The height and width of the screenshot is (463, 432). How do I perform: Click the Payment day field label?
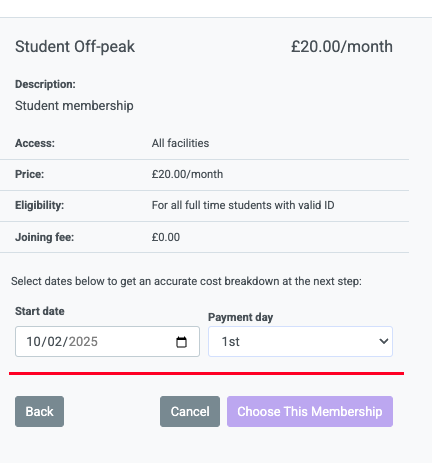coord(241,317)
